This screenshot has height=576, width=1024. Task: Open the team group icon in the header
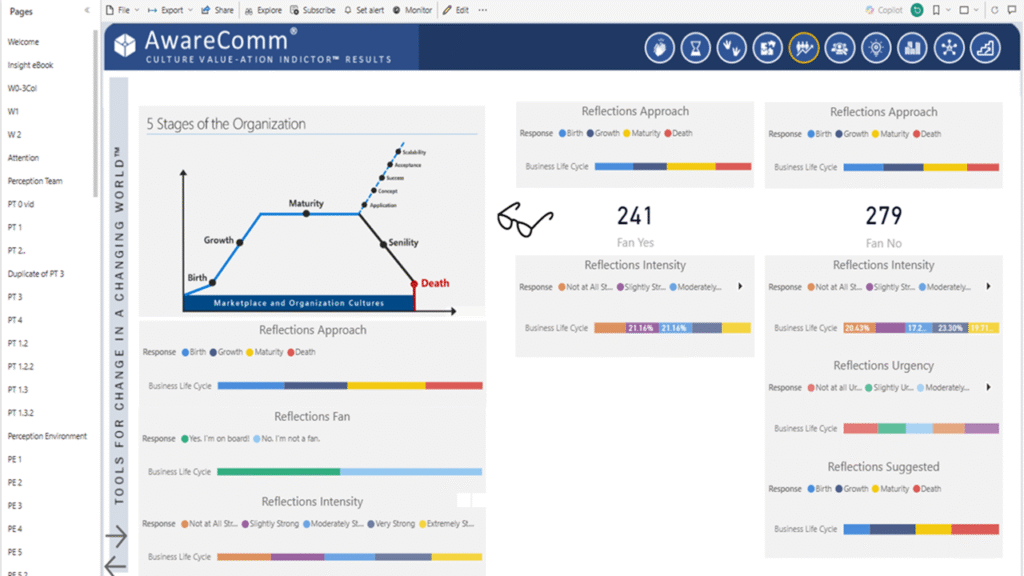840,48
